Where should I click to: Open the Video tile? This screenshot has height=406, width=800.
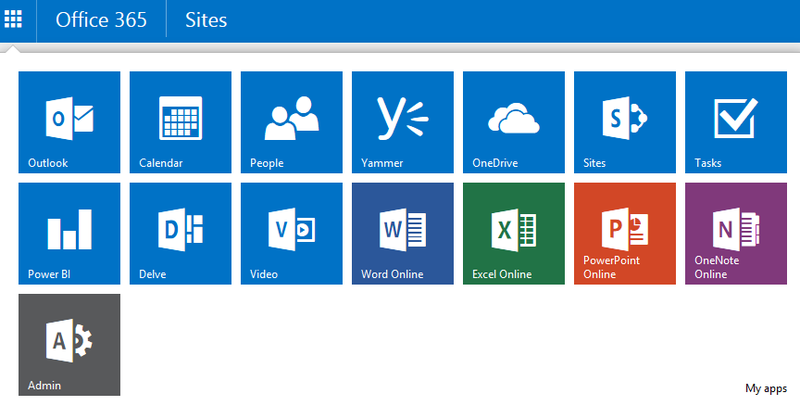[292, 234]
